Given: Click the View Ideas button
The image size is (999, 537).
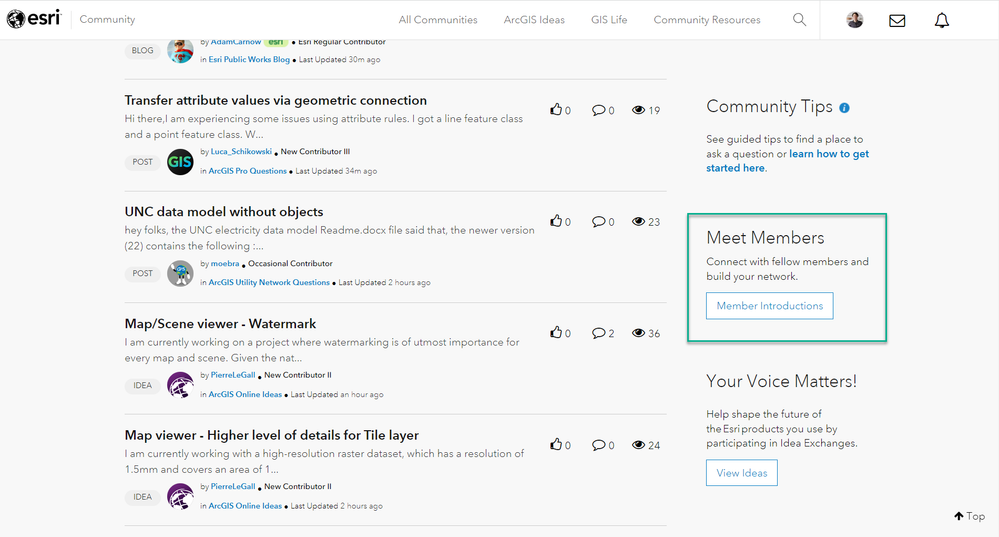Looking at the screenshot, I should (x=741, y=473).
